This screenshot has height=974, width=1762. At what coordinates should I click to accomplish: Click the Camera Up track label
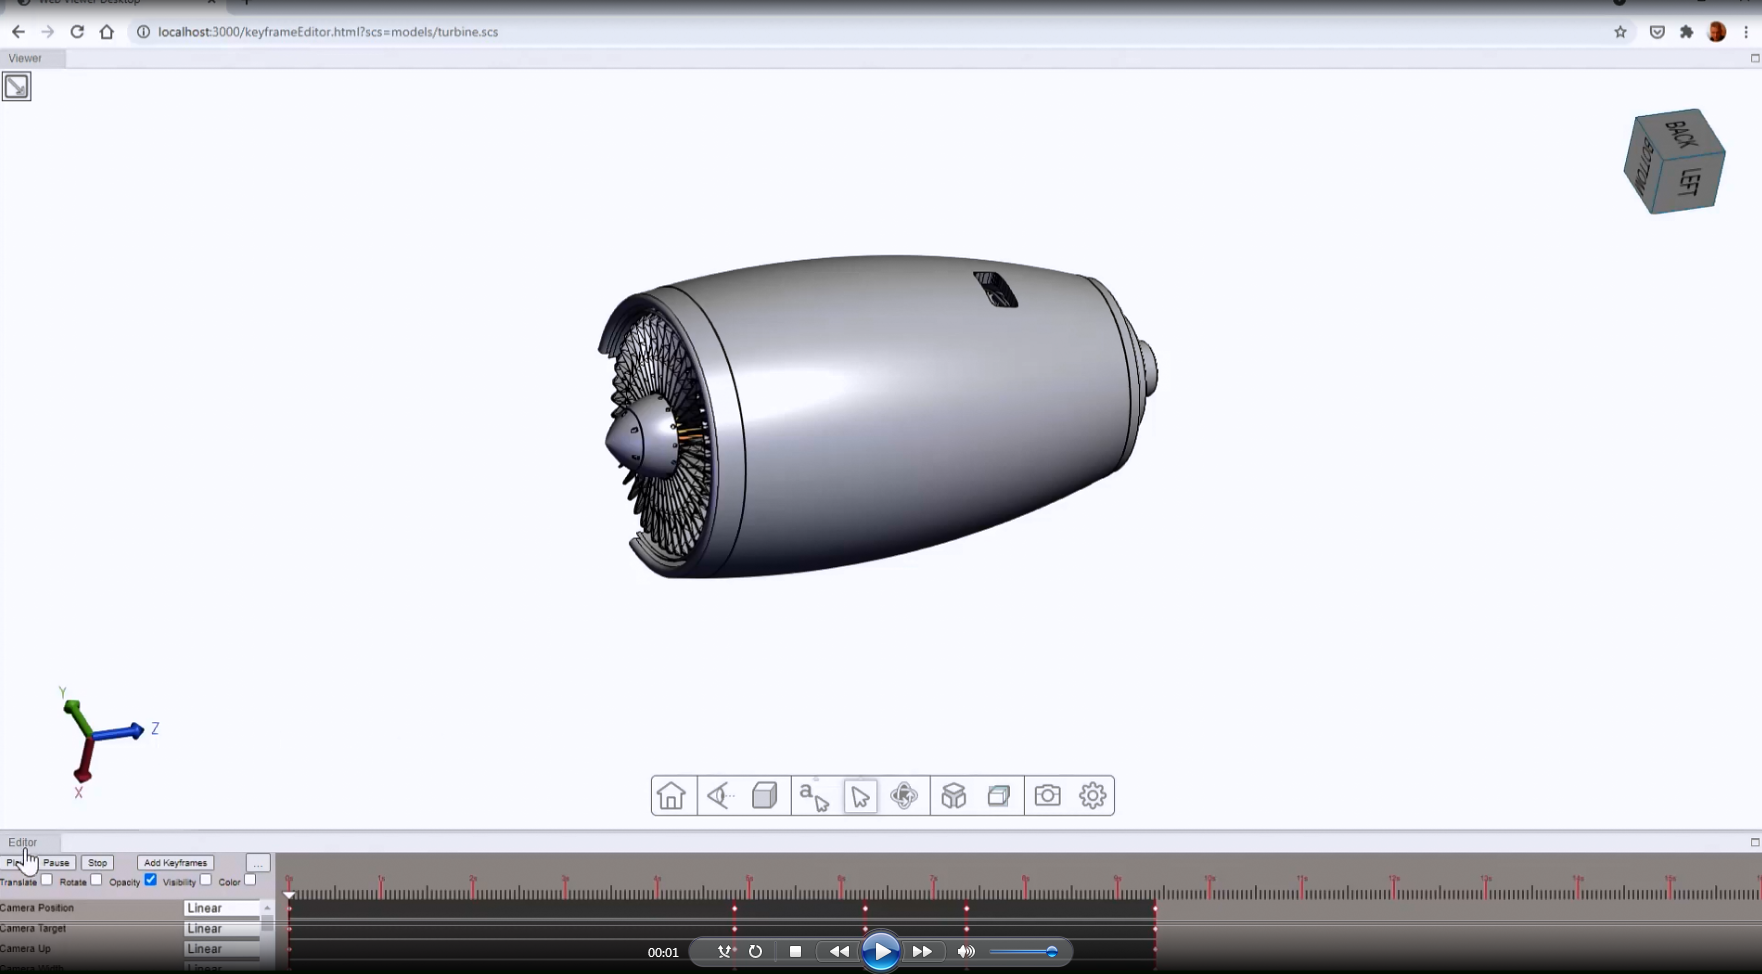coord(25,949)
